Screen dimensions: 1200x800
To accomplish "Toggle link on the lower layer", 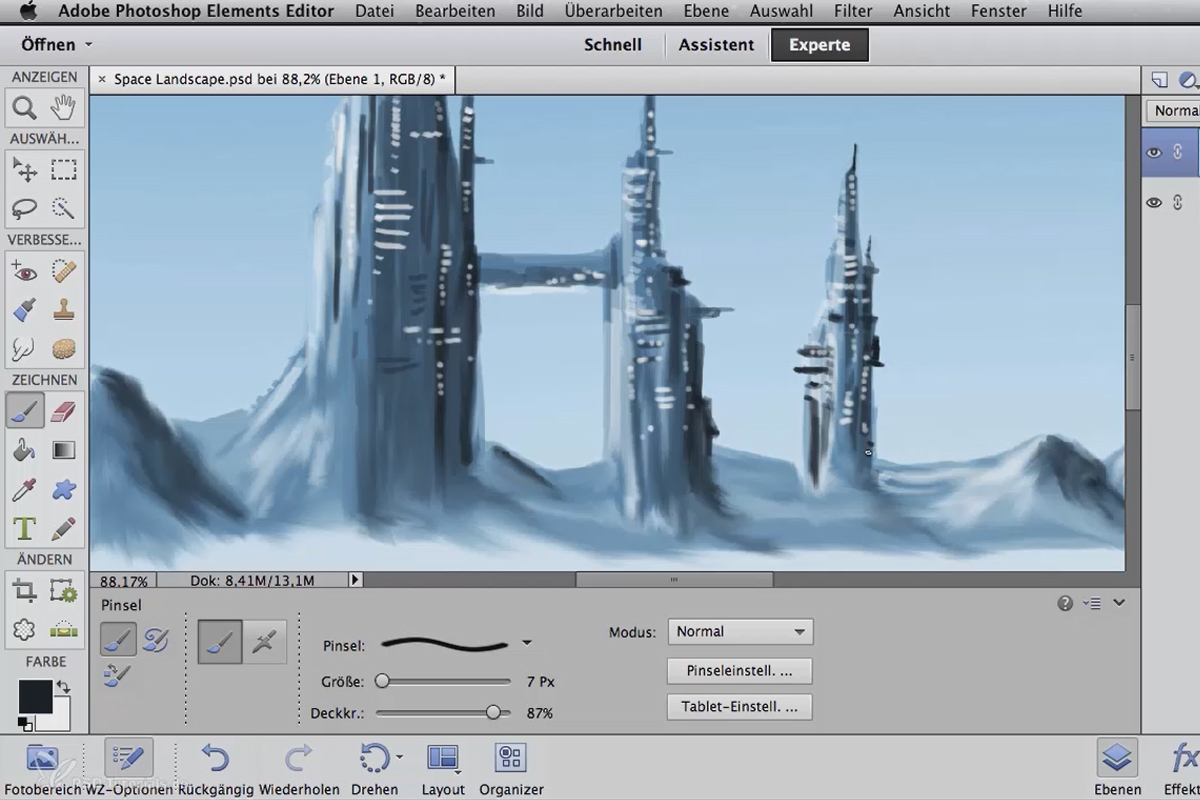I will [1178, 203].
